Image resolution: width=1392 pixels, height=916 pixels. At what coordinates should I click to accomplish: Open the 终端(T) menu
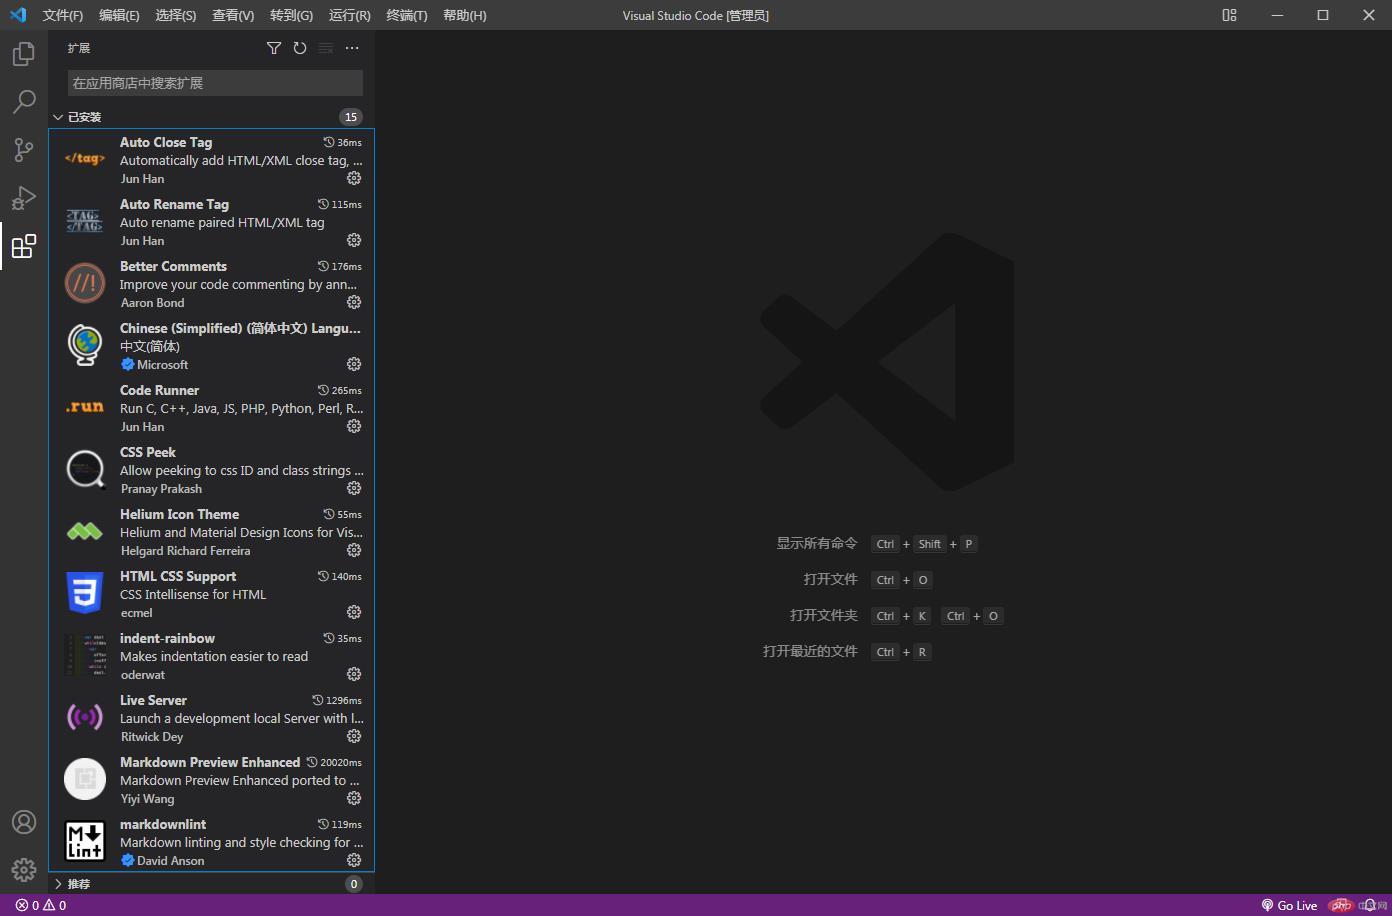tap(406, 15)
